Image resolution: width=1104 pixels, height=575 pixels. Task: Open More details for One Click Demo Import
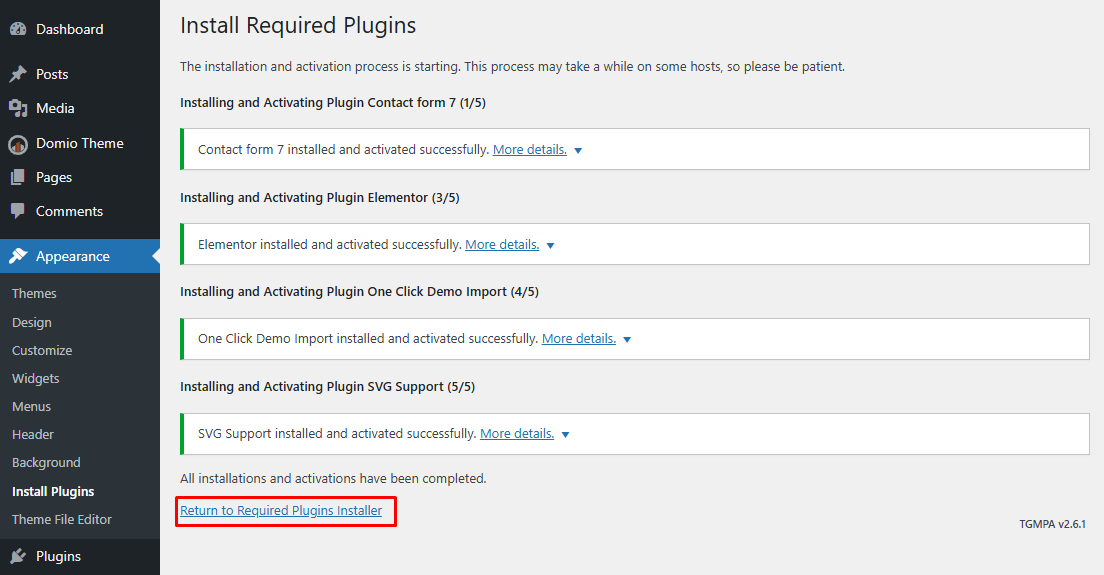coord(579,339)
